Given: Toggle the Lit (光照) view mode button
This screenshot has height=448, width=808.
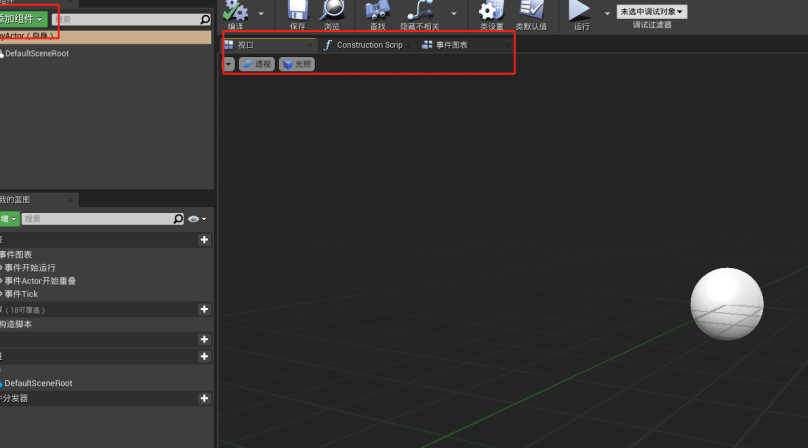Looking at the screenshot, I should [x=297, y=63].
